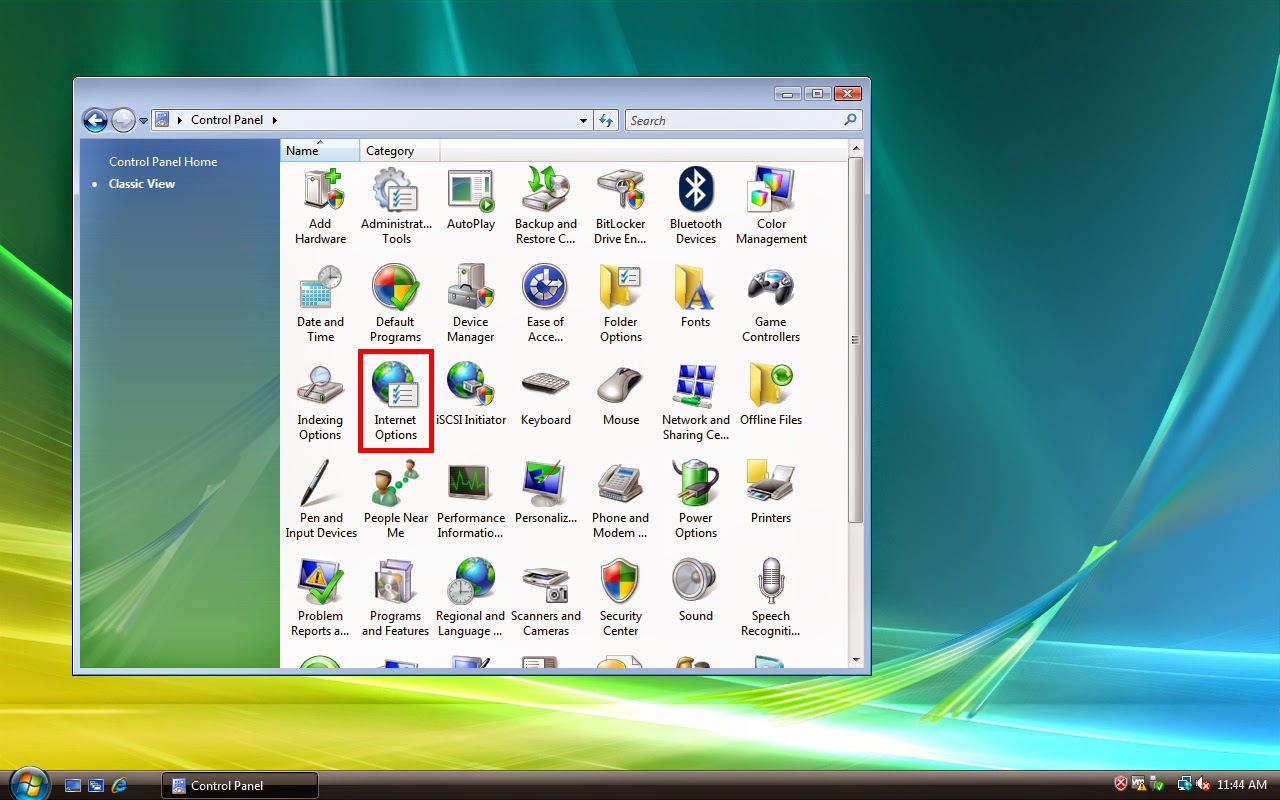Open the address bar history dropdown
Image resolution: width=1280 pixels, height=800 pixels.
(584, 121)
